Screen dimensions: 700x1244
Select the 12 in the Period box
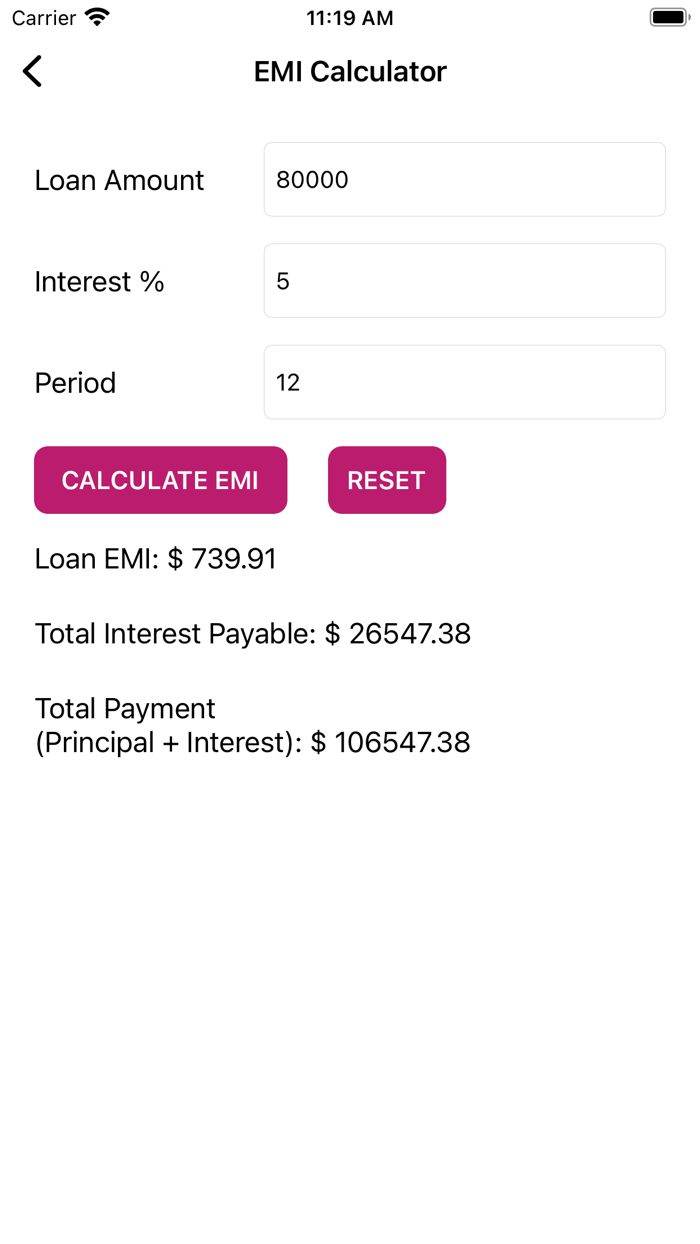point(288,382)
